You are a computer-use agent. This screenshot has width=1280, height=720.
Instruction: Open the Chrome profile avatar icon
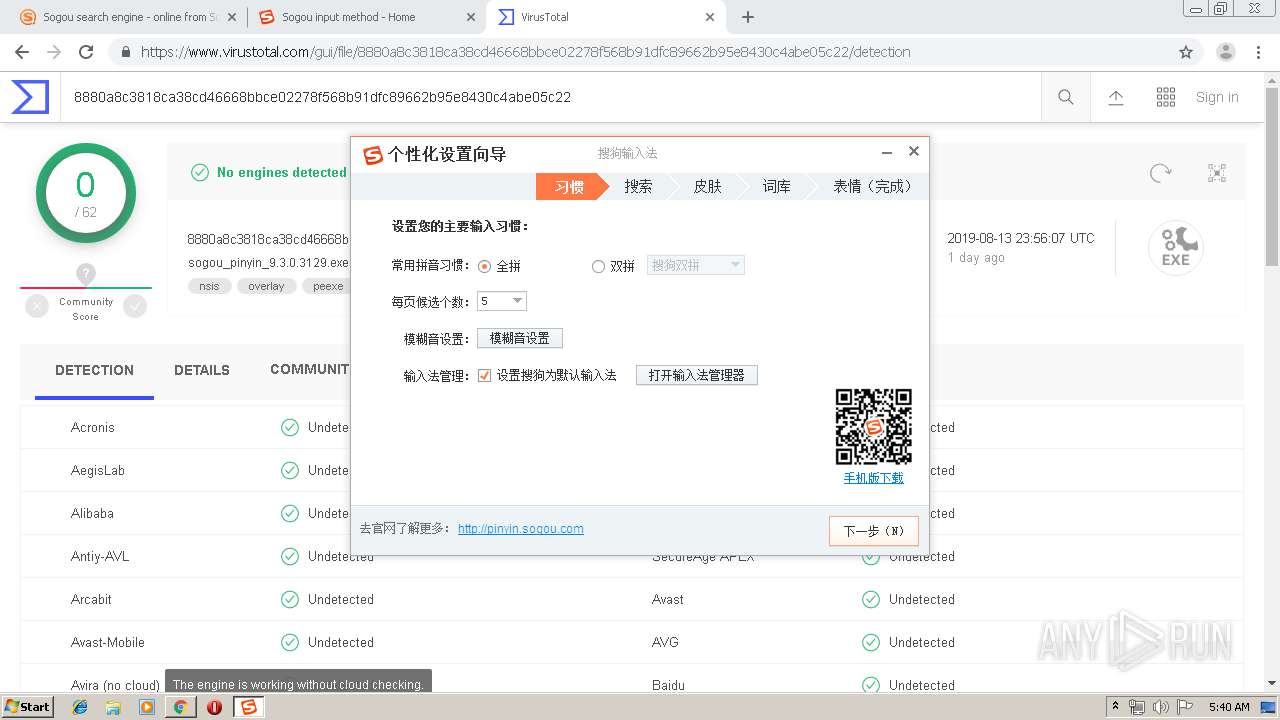(x=1225, y=52)
